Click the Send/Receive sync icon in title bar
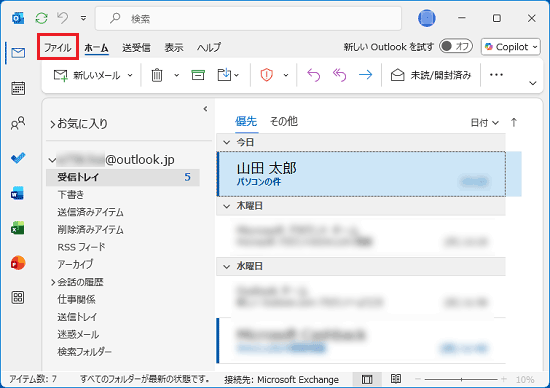The height and width of the screenshot is (388, 550). tap(41, 18)
